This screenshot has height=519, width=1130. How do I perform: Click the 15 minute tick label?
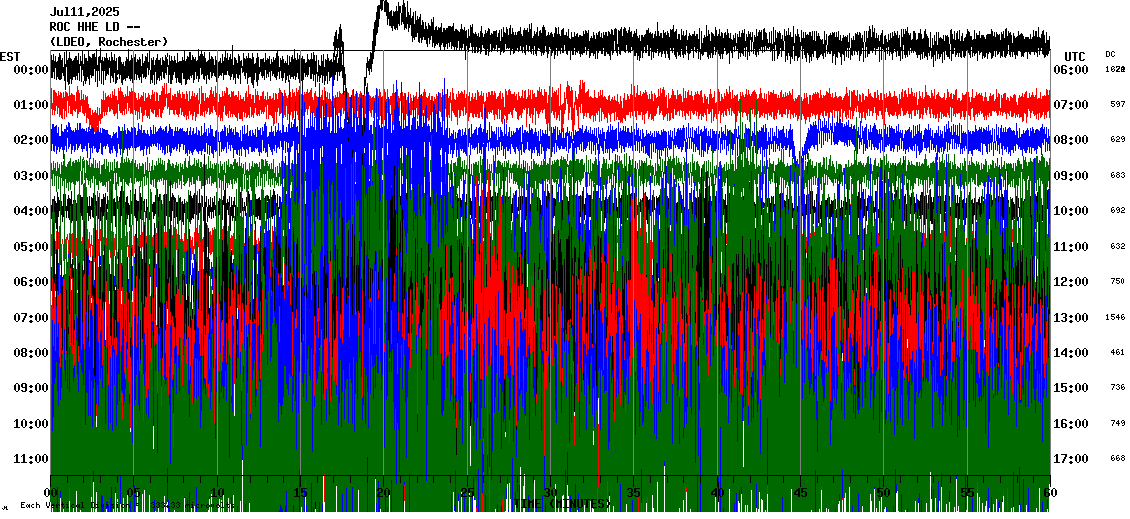(x=301, y=493)
